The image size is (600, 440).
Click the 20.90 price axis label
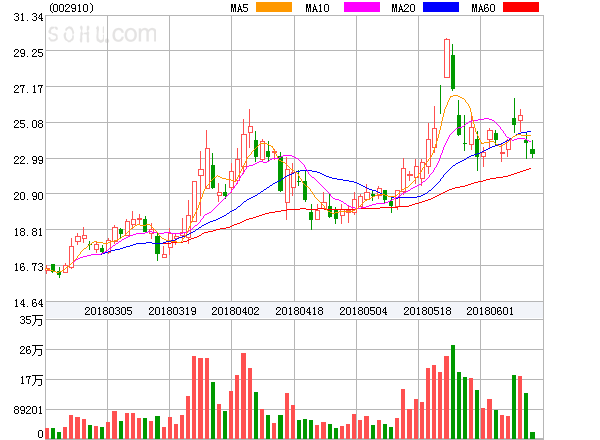(x=28, y=196)
